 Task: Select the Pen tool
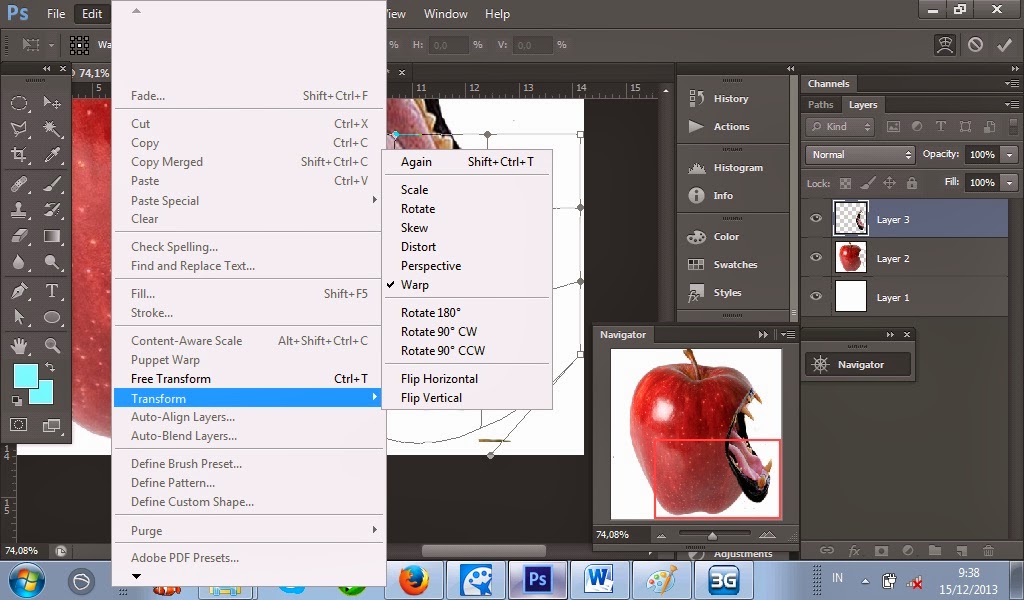click(x=20, y=292)
